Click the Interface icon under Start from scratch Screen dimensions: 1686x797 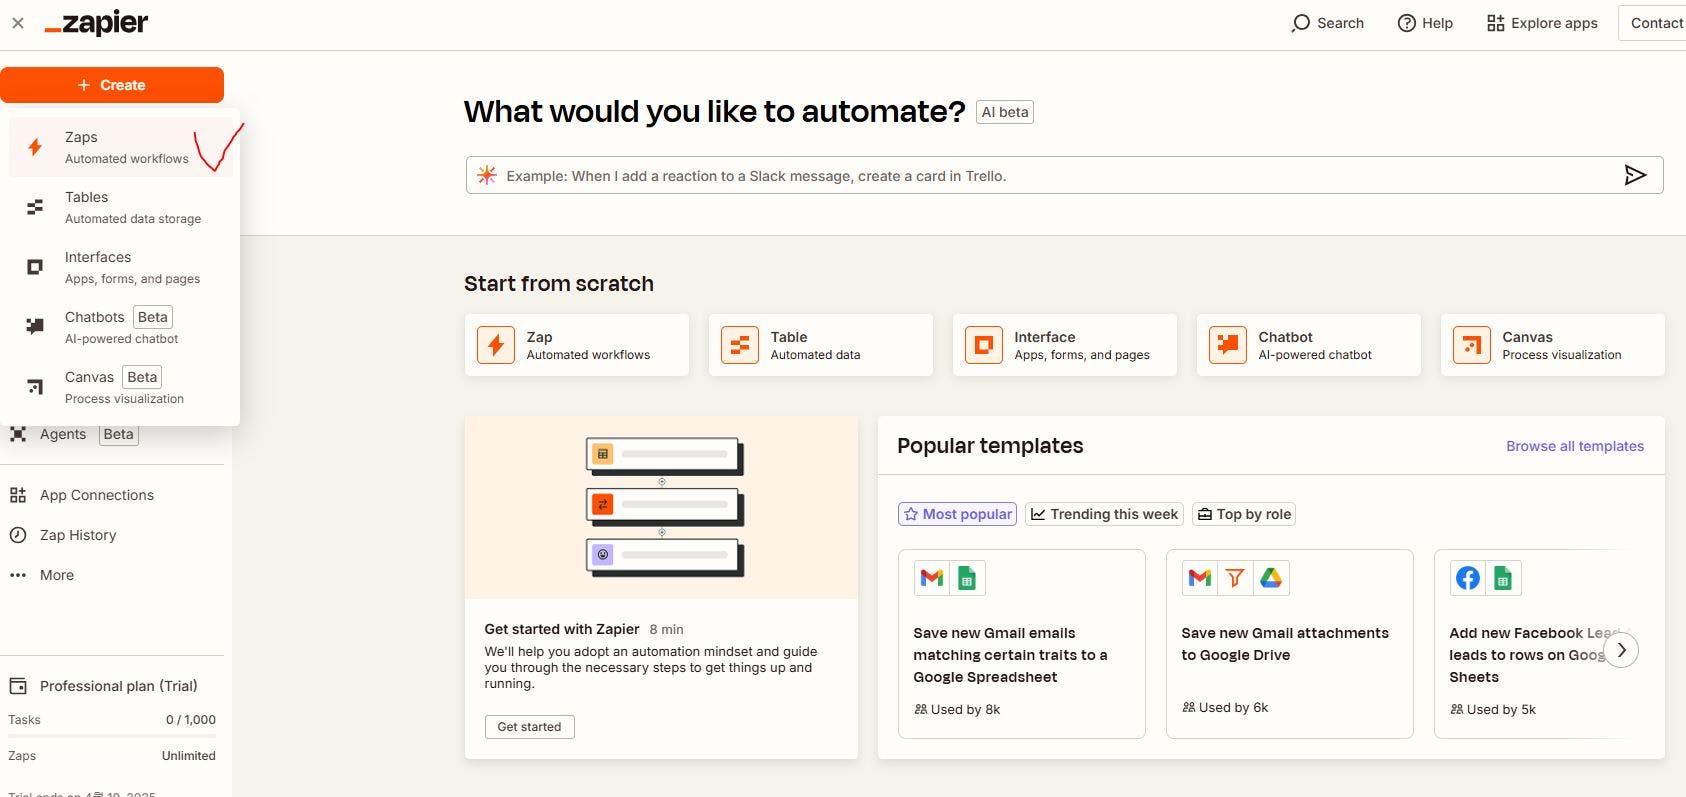tap(984, 345)
